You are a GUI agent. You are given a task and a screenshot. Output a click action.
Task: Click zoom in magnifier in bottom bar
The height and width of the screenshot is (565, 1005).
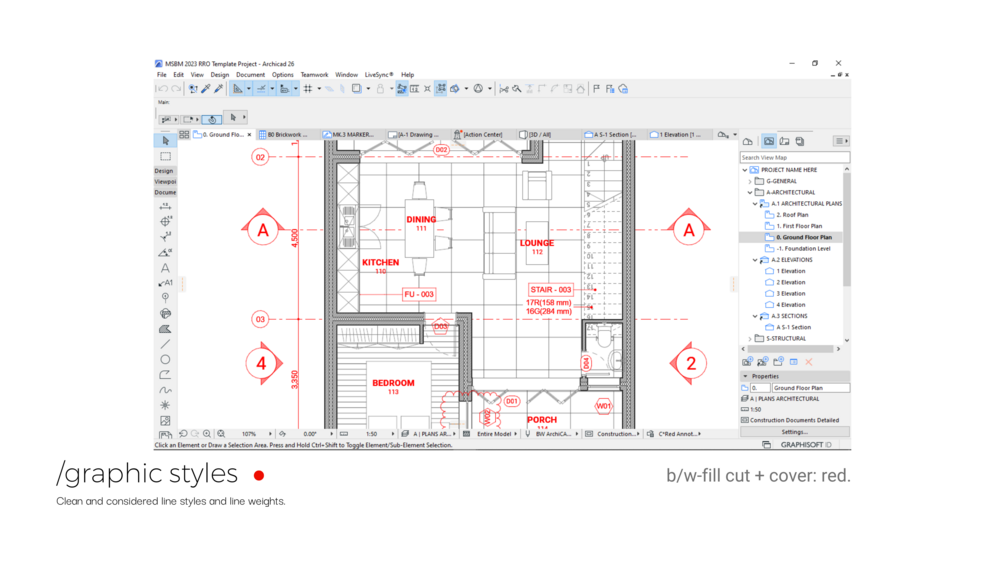(x=207, y=434)
